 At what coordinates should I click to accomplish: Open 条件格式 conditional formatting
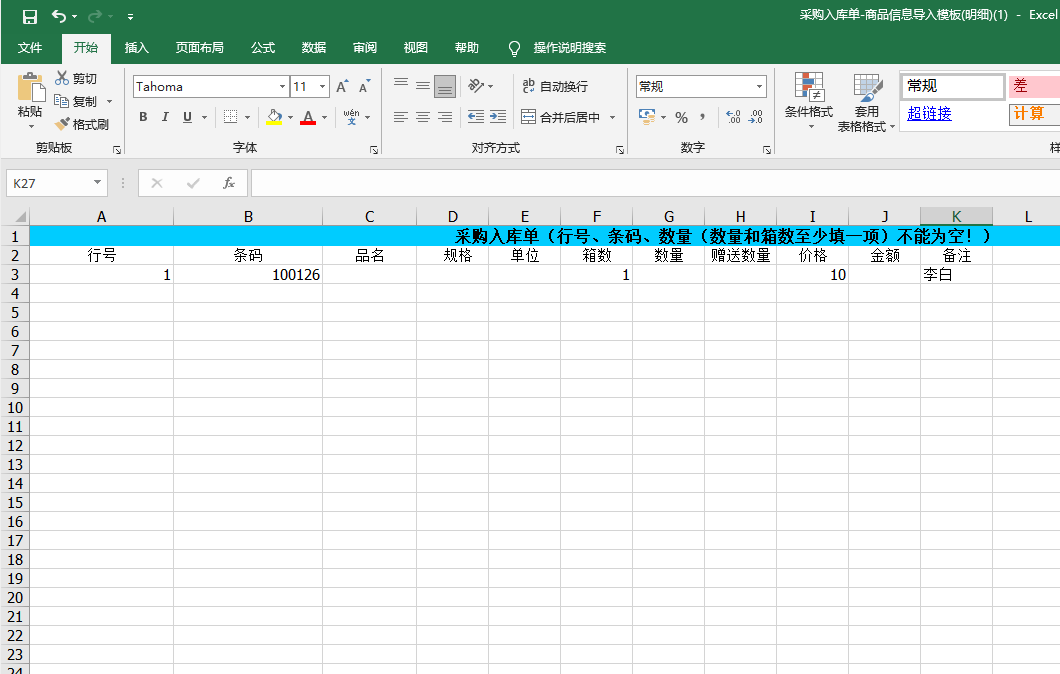click(809, 100)
